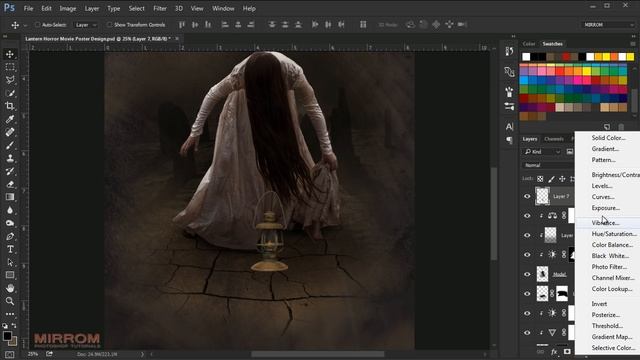Click the foreground color box
Image resolution: width=640 pixels, height=360 pixels.
click(7, 336)
